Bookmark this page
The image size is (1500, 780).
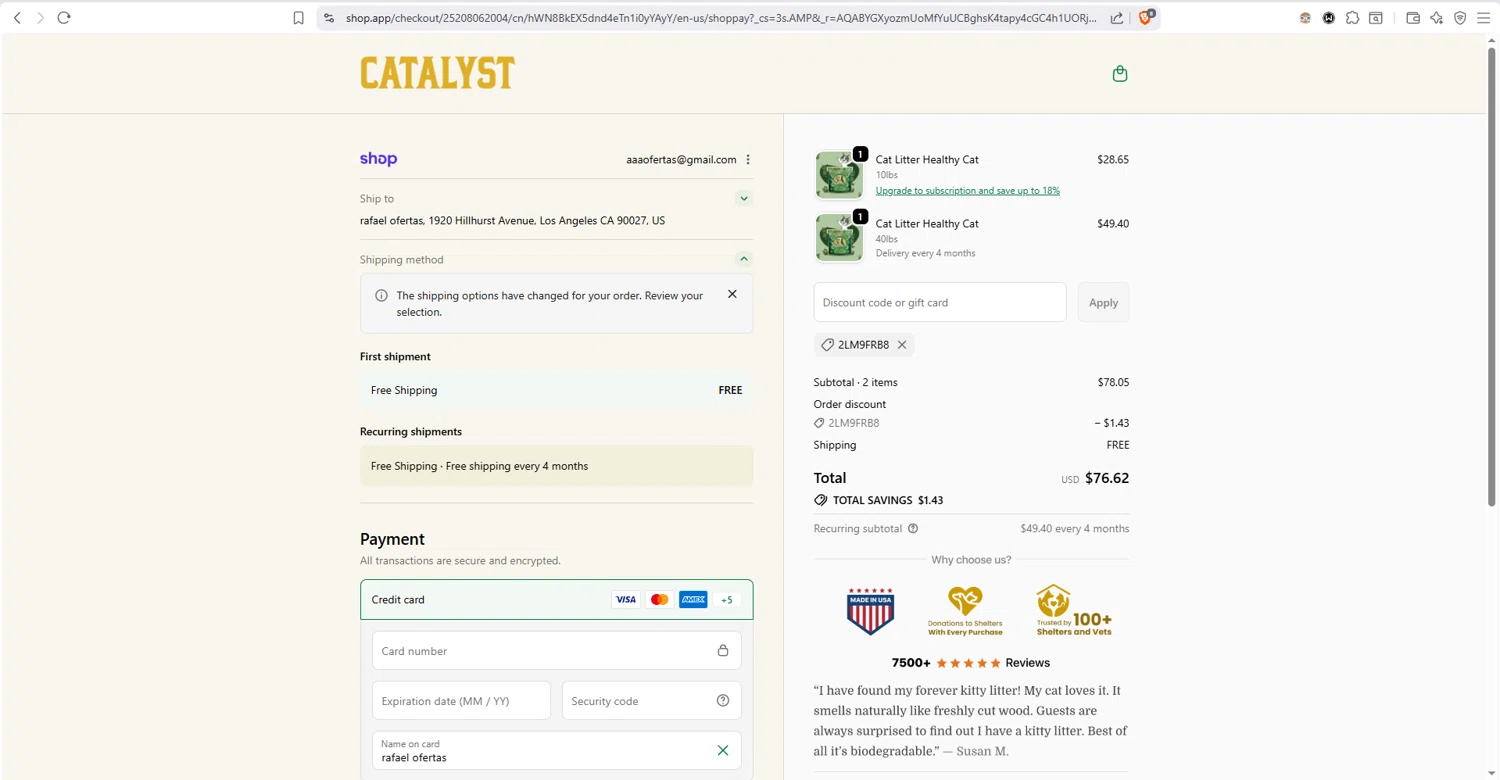pos(298,18)
